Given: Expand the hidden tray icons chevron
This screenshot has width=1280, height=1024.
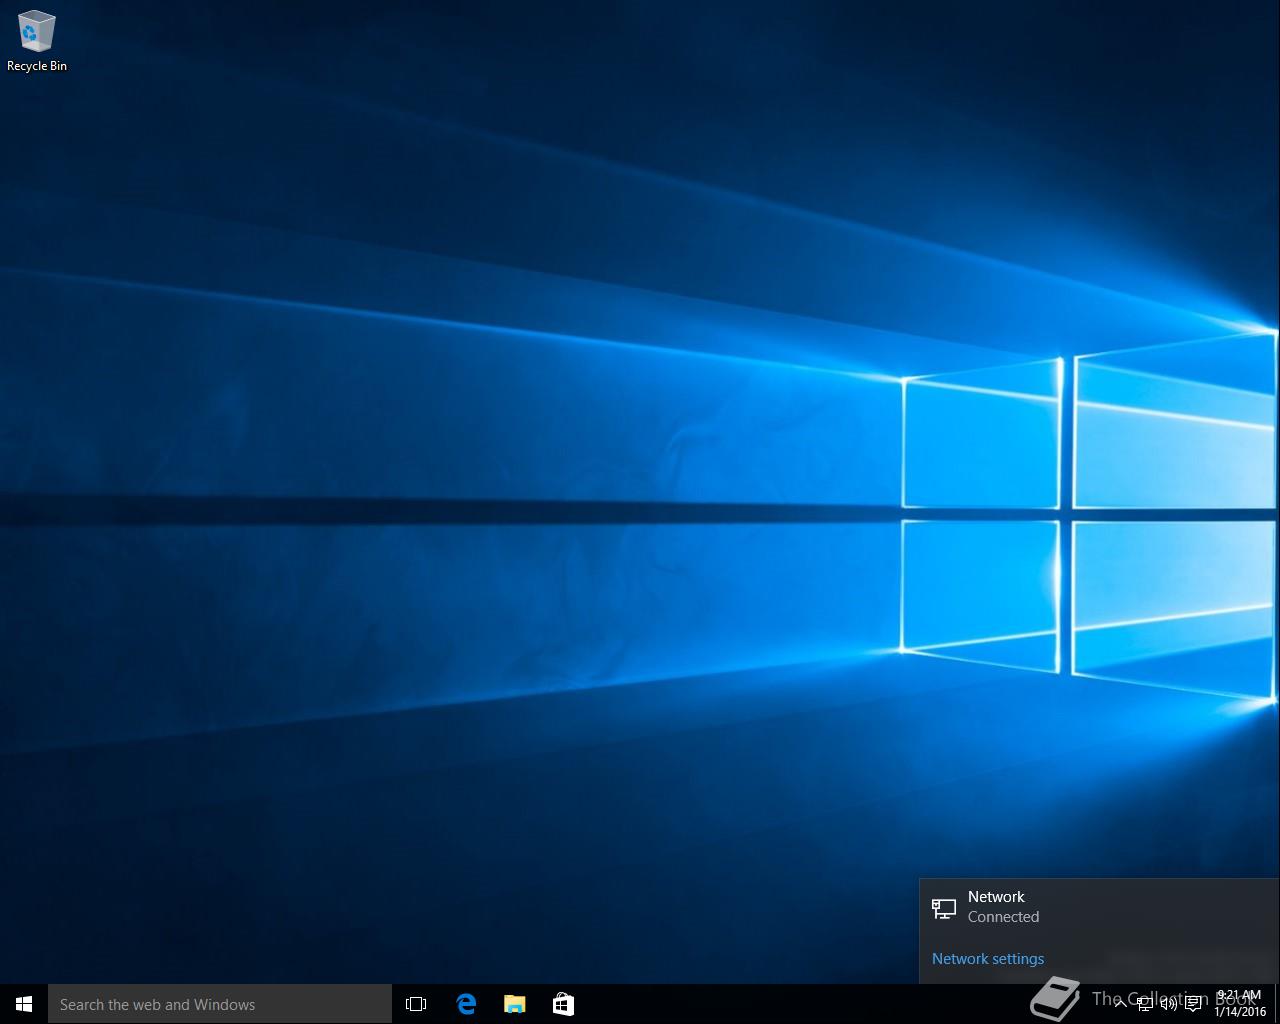Looking at the screenshot, I should 1120,1004.
